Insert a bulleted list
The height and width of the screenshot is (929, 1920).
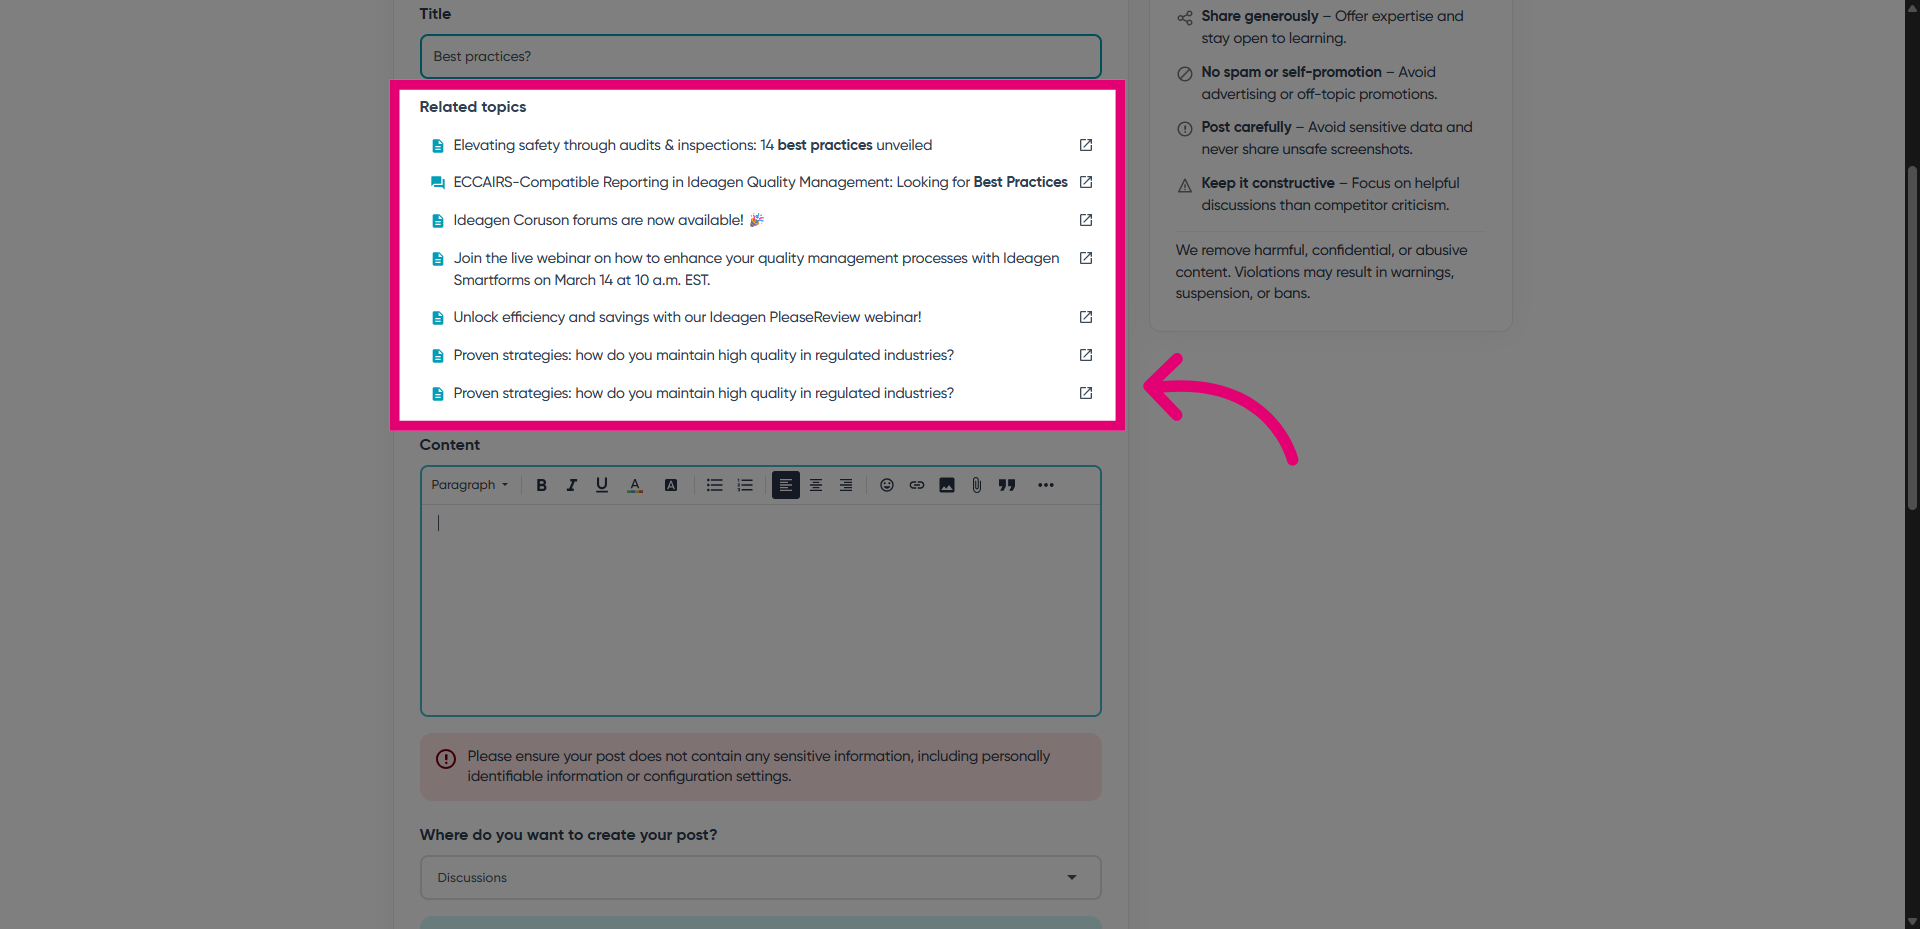(x=714, y=485)
